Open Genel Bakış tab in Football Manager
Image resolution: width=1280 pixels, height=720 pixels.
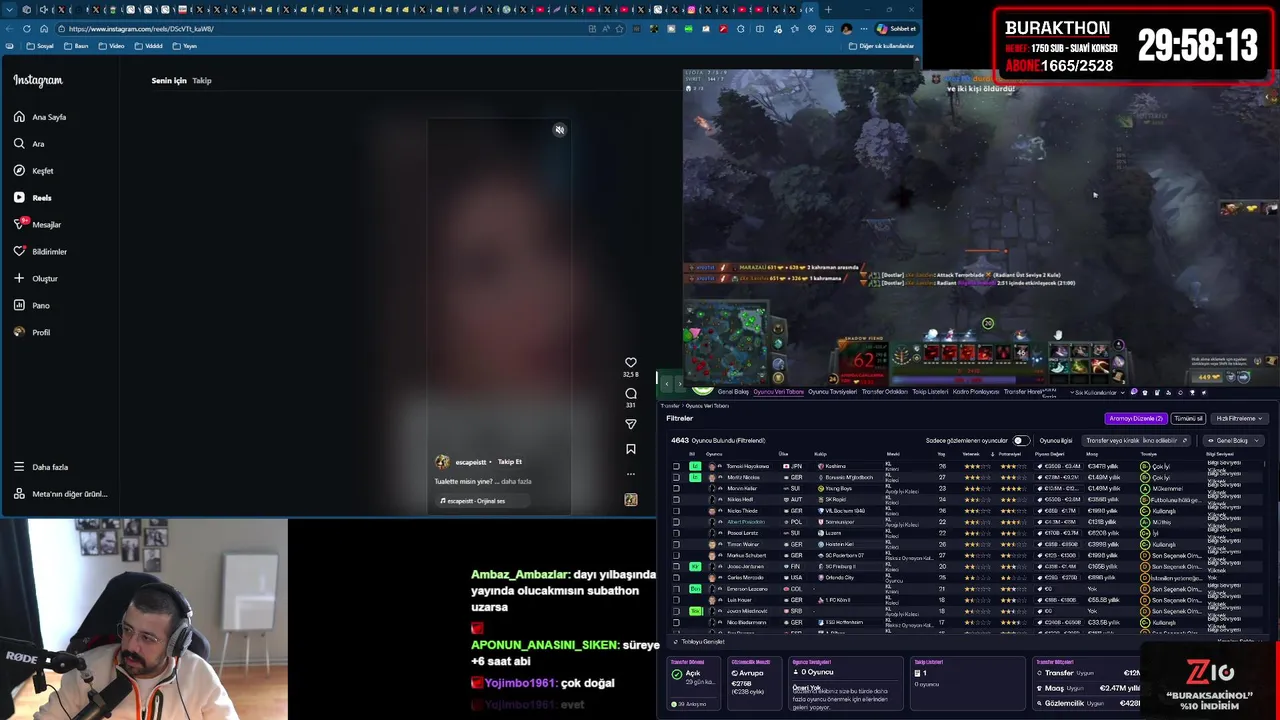pos(733,392)
